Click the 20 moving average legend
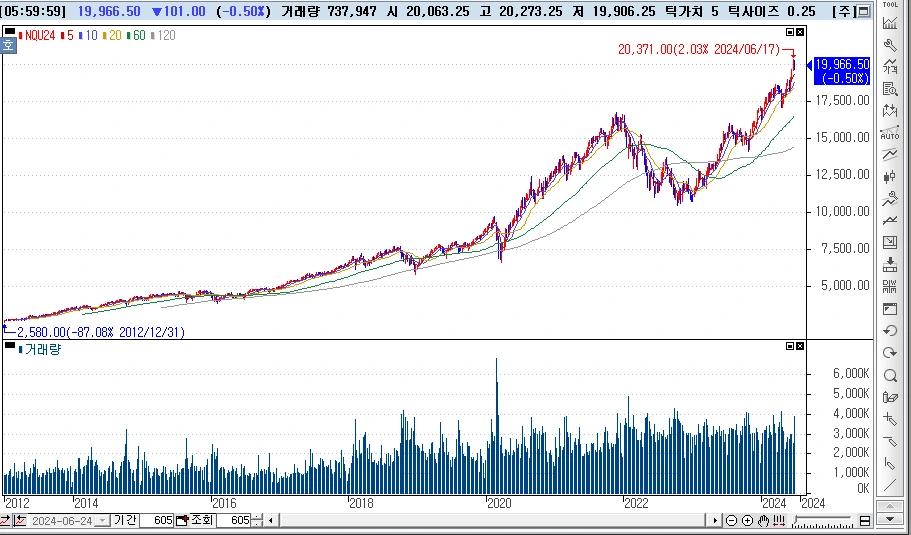The image size is (911, 535). click(112, 35)
